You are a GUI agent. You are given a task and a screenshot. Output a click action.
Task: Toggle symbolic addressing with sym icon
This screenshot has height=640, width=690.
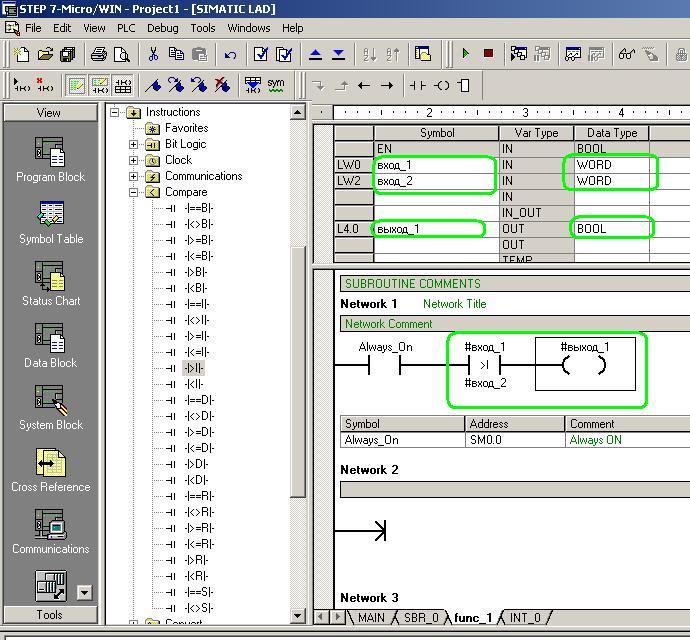click(x=276, y=85)
